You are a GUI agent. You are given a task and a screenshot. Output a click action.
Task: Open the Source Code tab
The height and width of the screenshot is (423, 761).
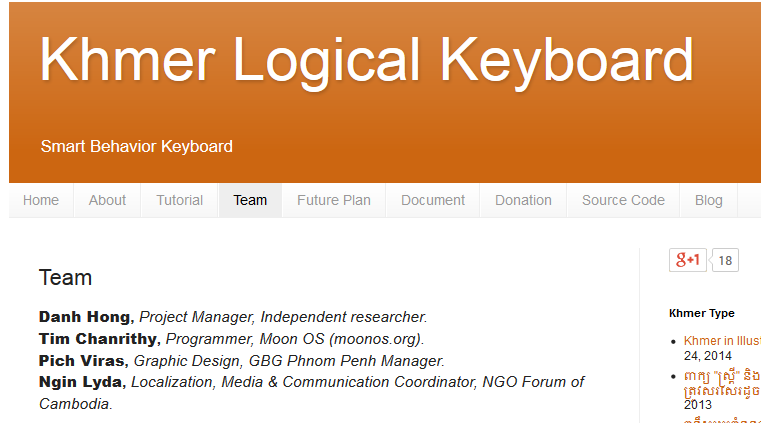click(x=623, y=200)
